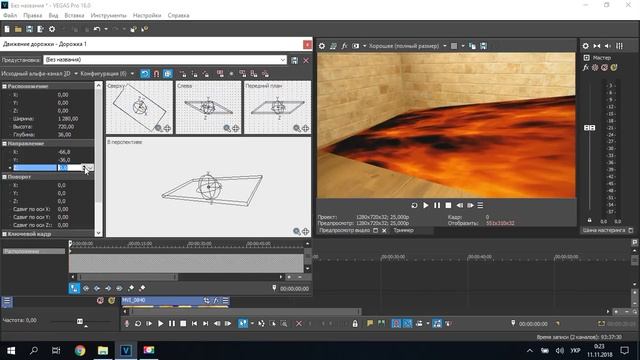The height and width of the screenshot is (360, 640).
Task: Switch to Предпросмотр видео tab
Action: pyautogui.click(x=344, y=231)
